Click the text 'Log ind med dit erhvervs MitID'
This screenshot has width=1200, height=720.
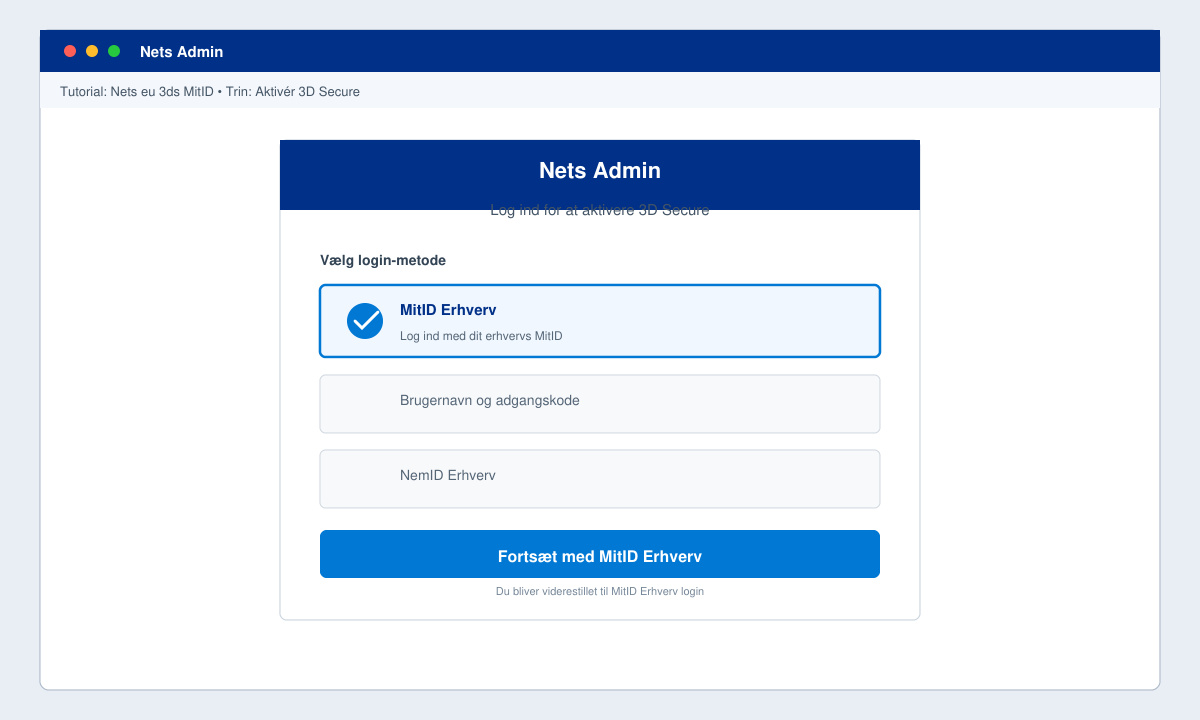click(x=481, y=336)
